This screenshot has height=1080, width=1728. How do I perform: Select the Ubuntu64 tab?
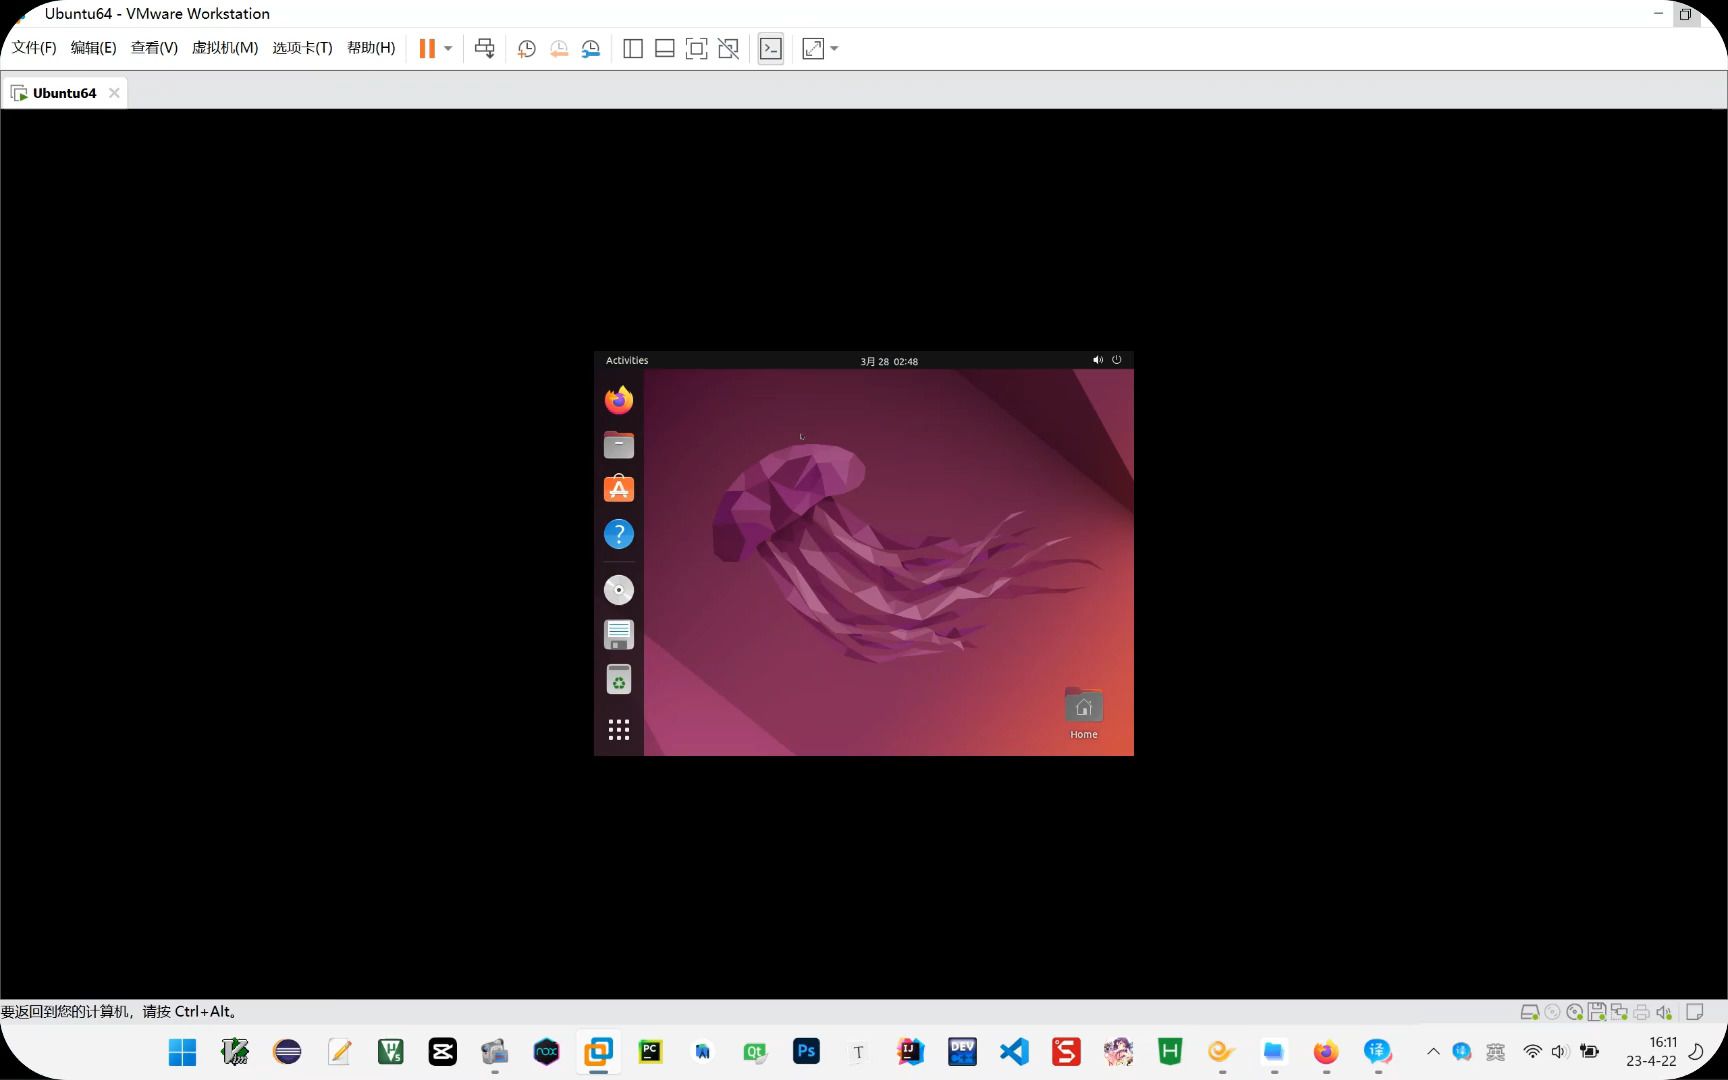point(64,93)
